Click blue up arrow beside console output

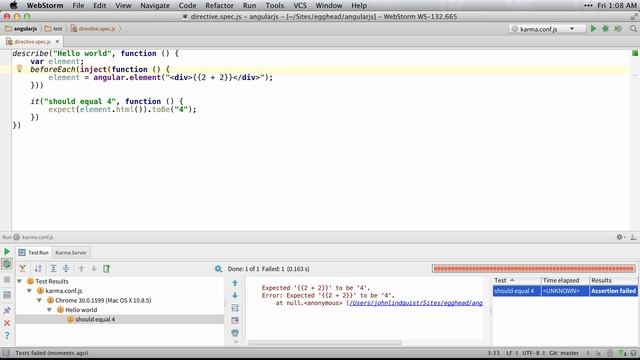click(x=235, y=283)
